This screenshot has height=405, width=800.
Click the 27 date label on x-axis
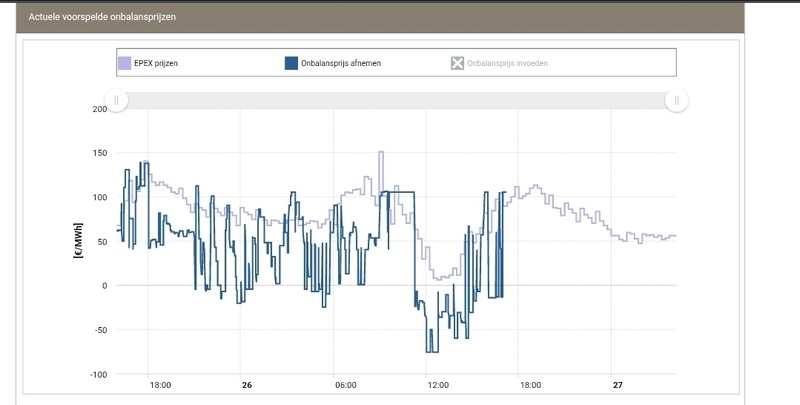617,385
